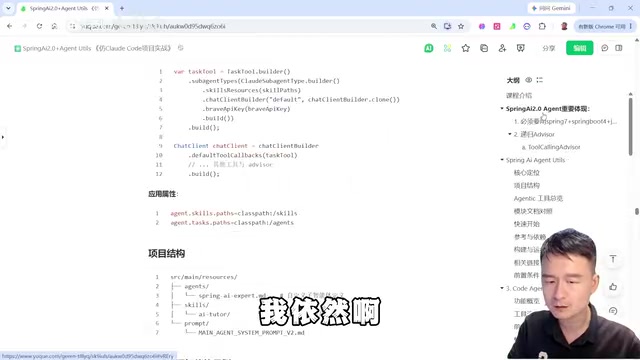
Task: Click the pink extension icon in toolbar
Action: point(497,26)
